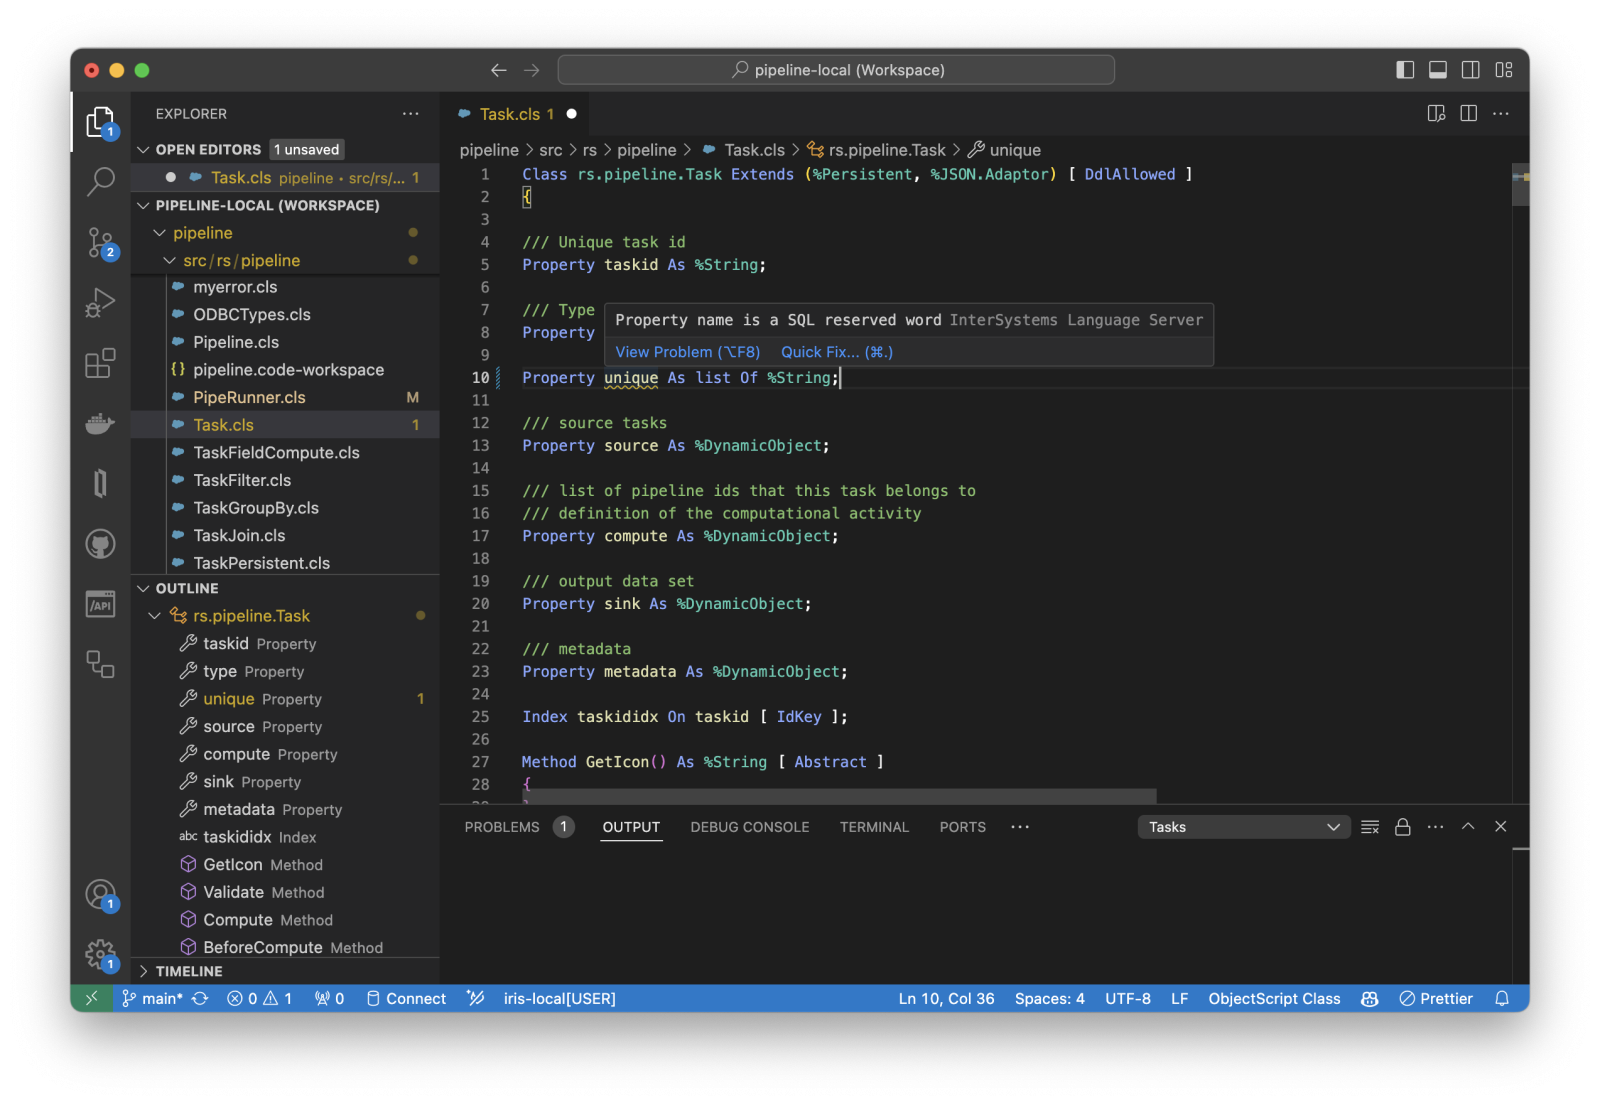
Task: Open the Source Control view
Action: click(x=101, y=243)
